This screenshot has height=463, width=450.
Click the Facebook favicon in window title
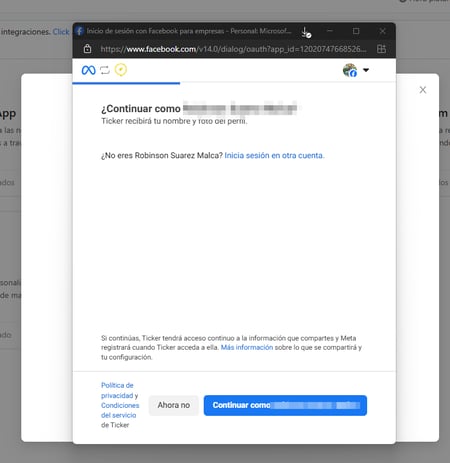[x=79, y=31]
